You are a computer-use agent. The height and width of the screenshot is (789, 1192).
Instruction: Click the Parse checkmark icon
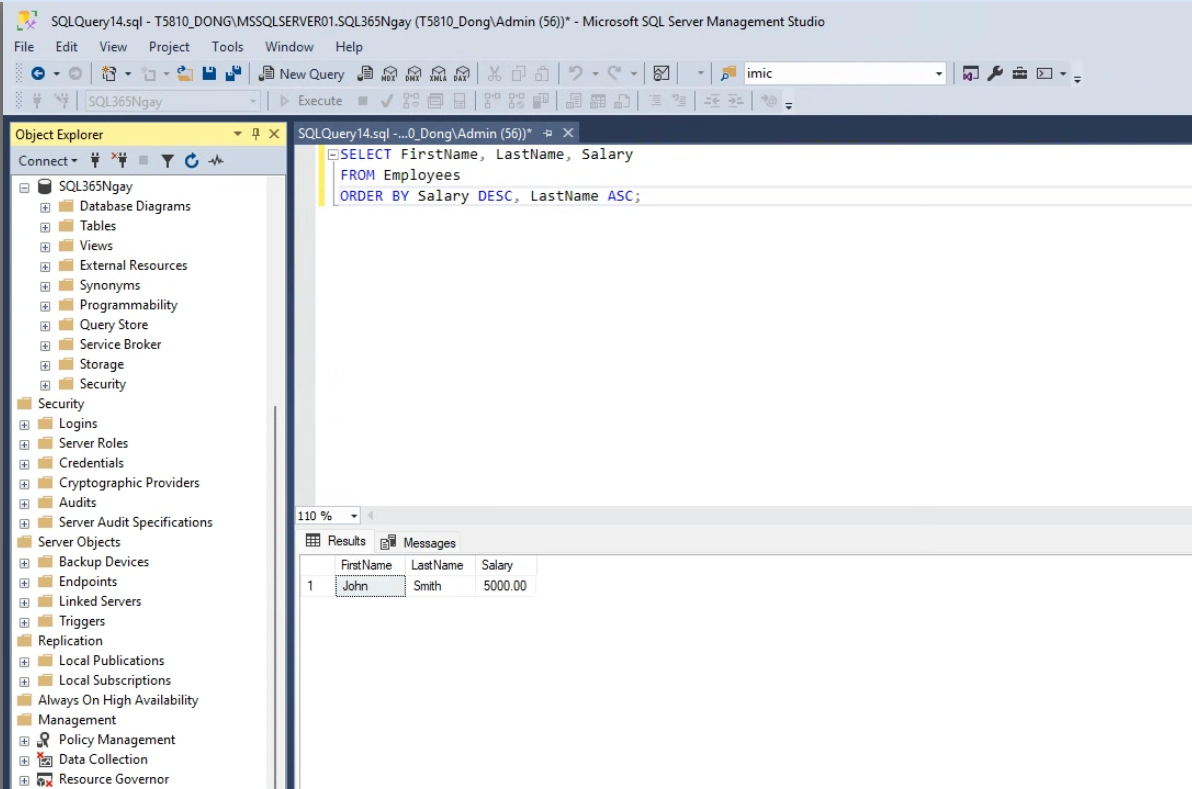tap(387, 101)
